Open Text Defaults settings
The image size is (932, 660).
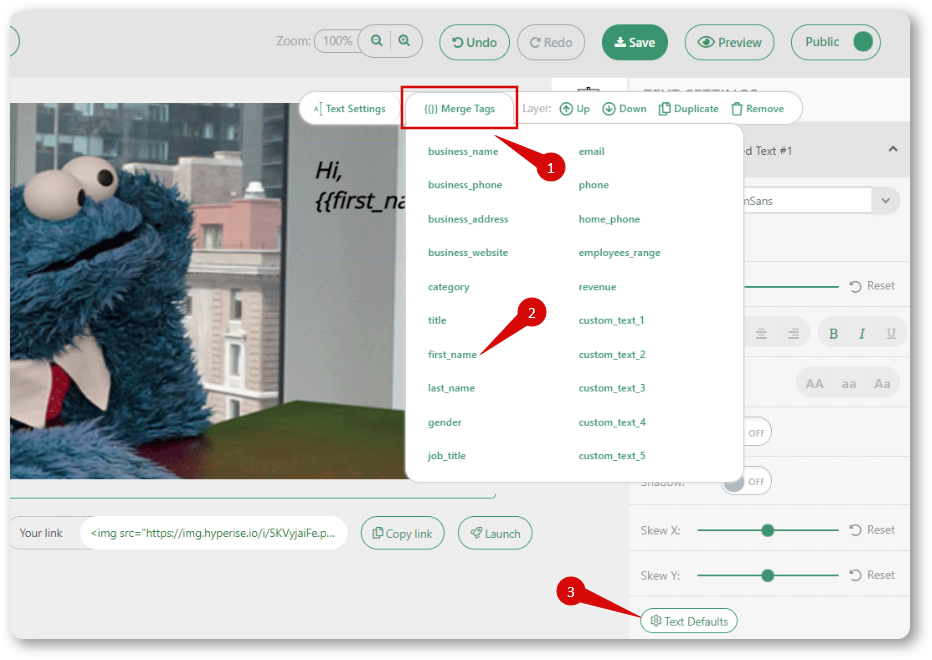pyautogui.click(x=689, y=621)
